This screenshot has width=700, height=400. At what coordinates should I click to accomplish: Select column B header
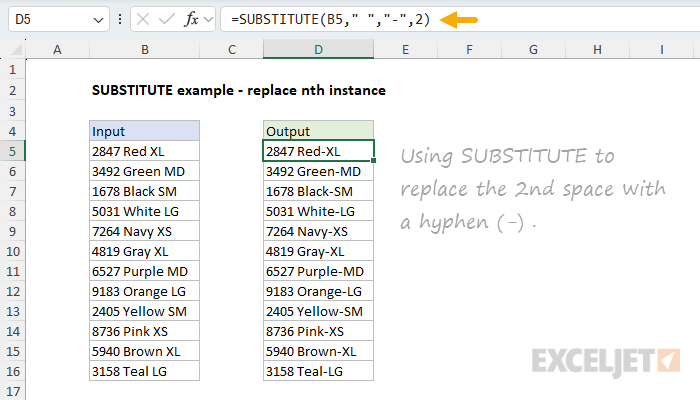coord(145,50)
